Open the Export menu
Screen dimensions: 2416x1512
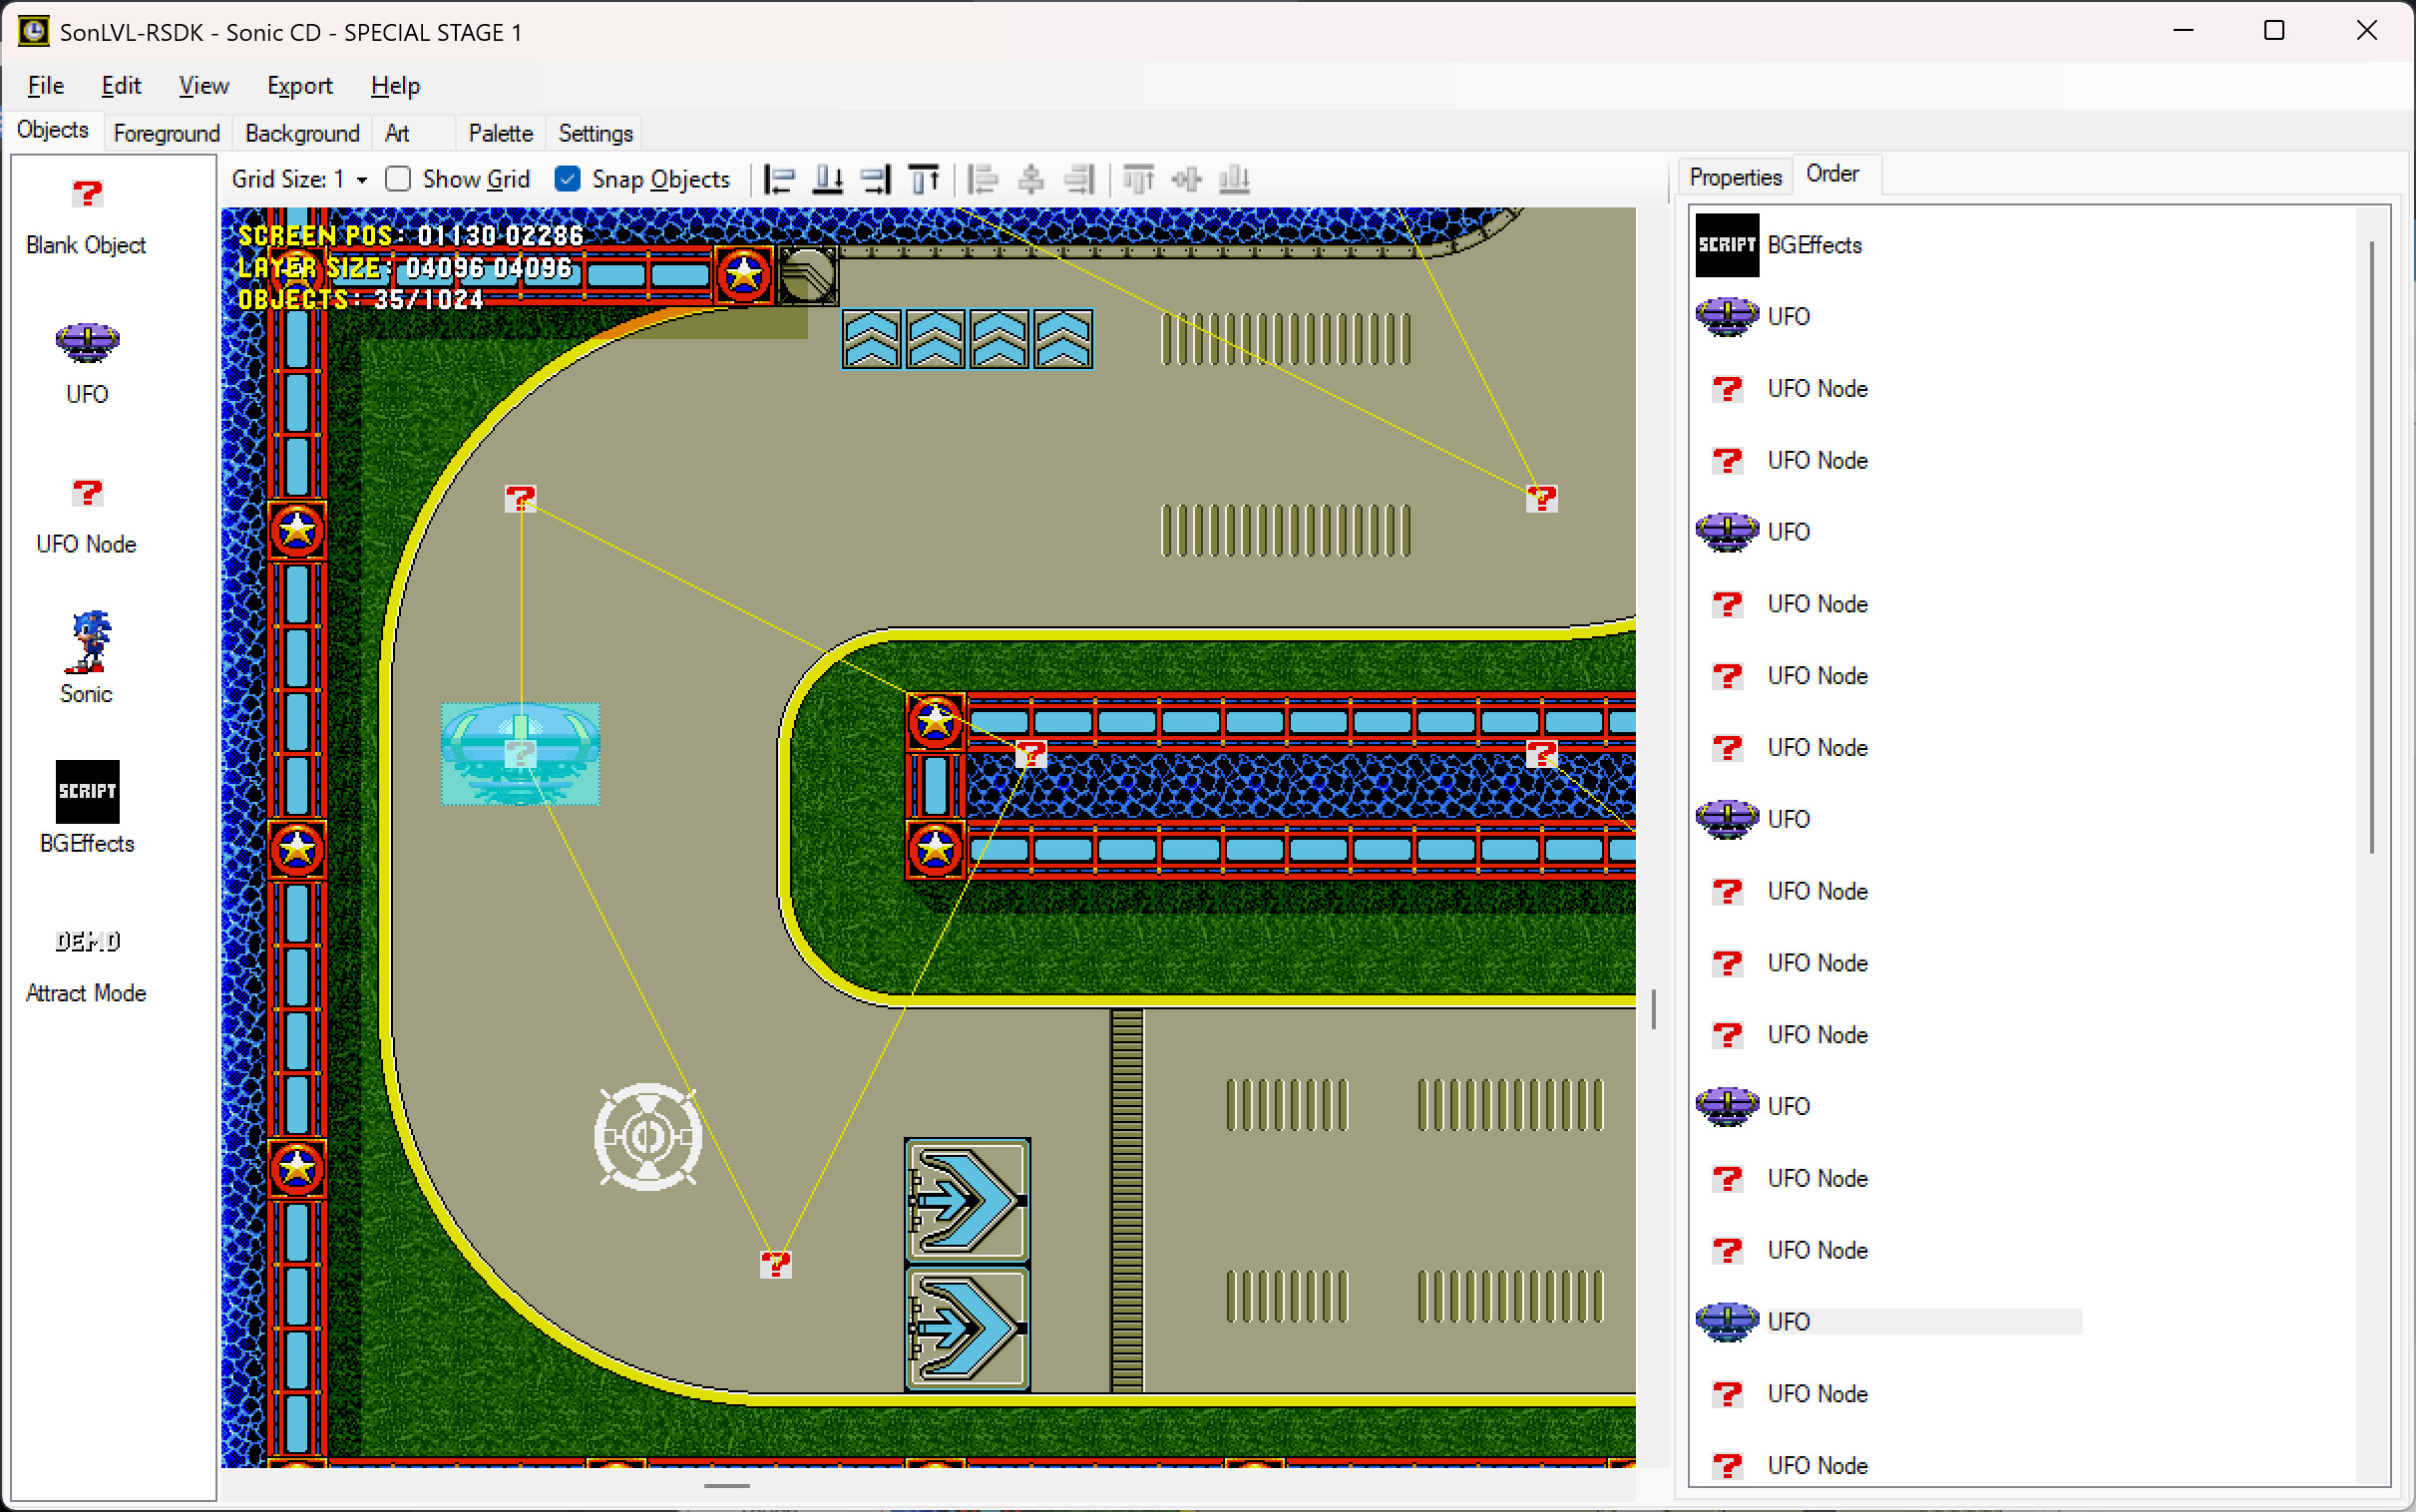click(299, 86)
